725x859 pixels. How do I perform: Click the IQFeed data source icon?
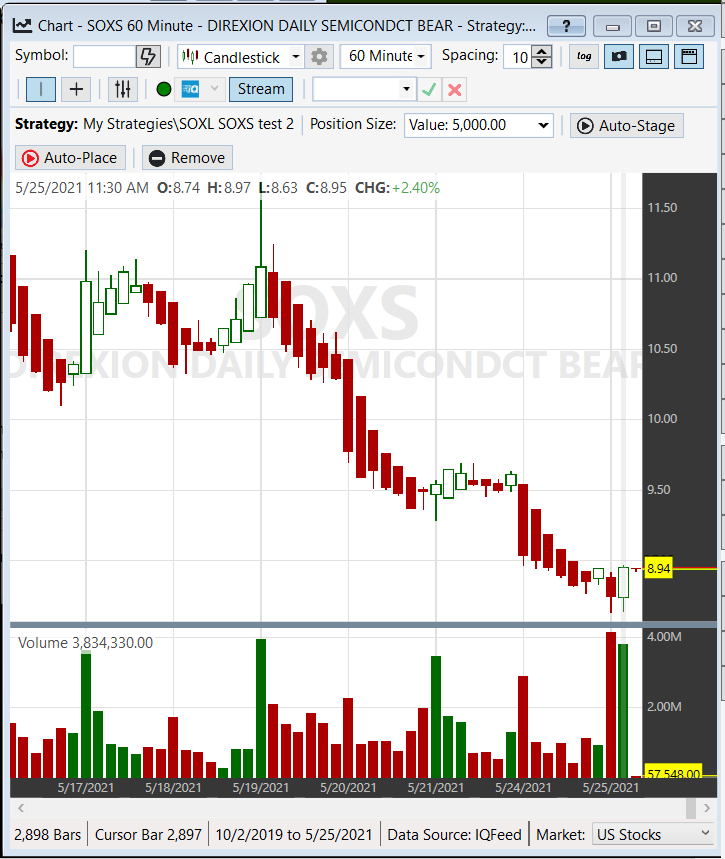click(x=190, y=89)
